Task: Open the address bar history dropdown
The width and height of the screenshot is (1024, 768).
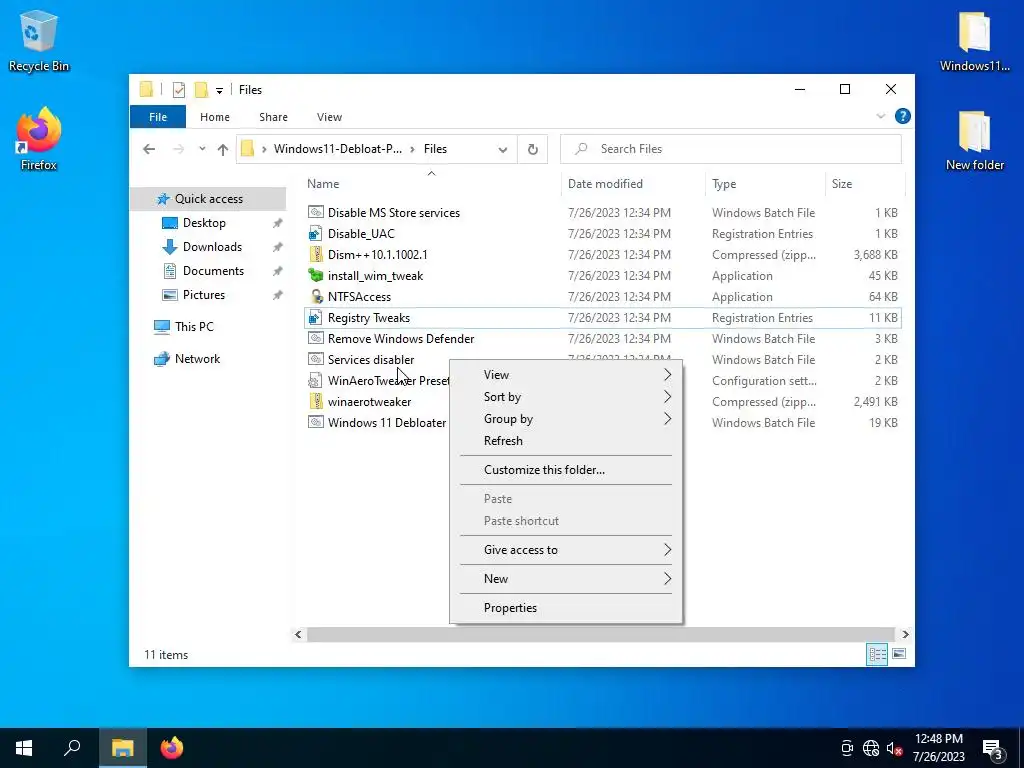Action: tap(502, 149)
